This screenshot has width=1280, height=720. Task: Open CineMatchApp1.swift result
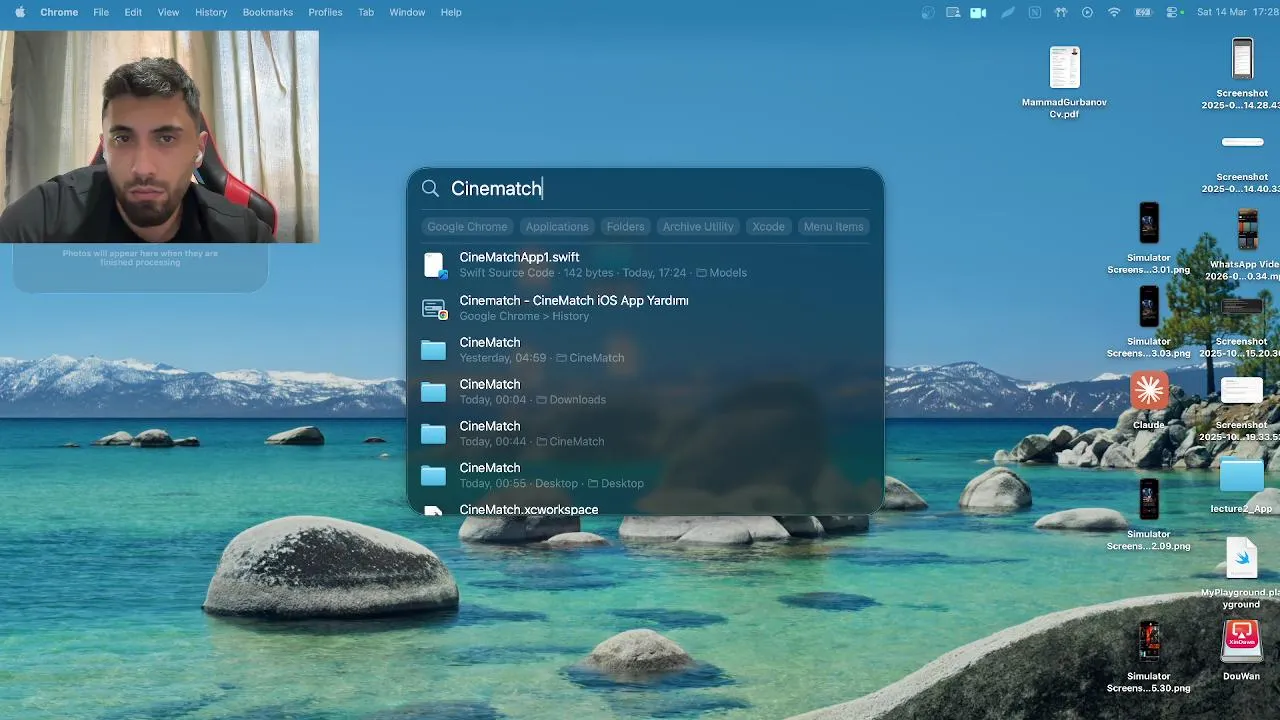(645, 264)
